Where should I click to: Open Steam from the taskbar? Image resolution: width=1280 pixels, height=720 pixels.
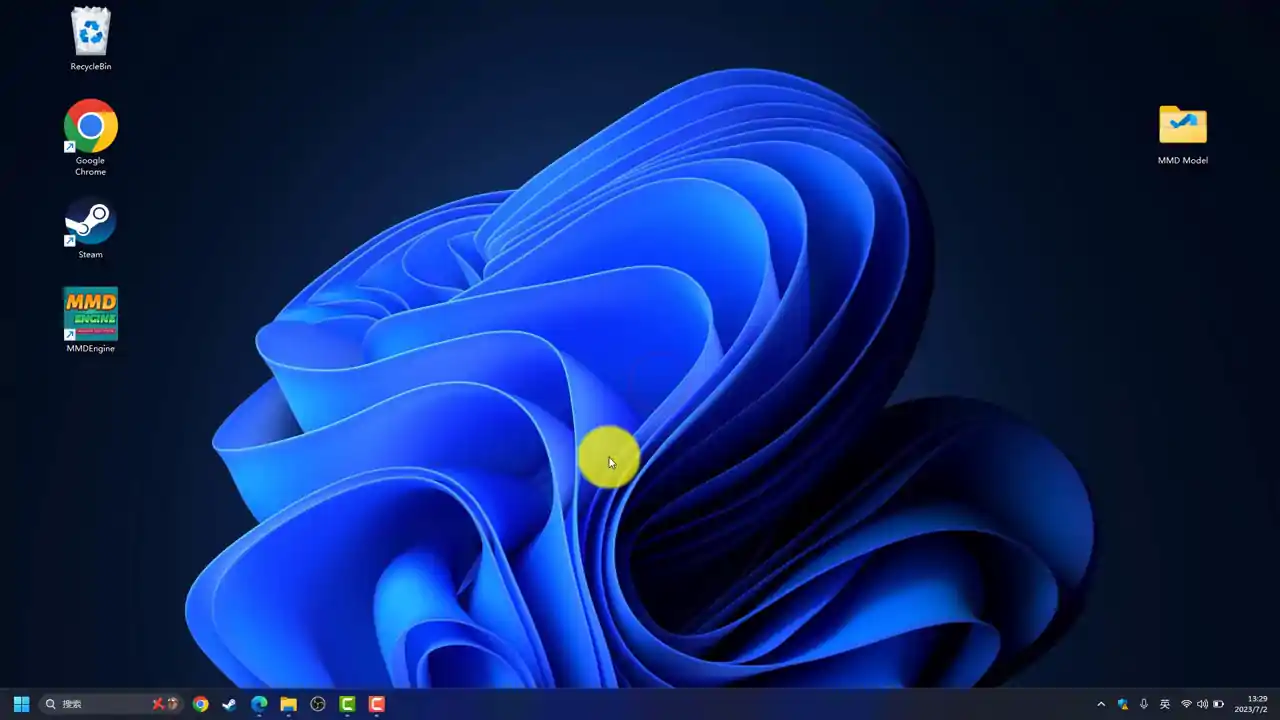[x=229, y=704]
